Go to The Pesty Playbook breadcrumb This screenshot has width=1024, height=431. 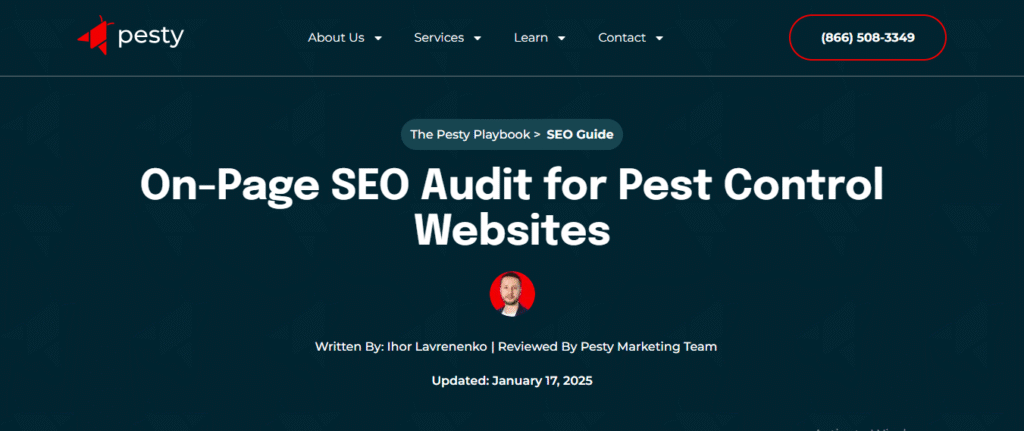tap(470, 135)
